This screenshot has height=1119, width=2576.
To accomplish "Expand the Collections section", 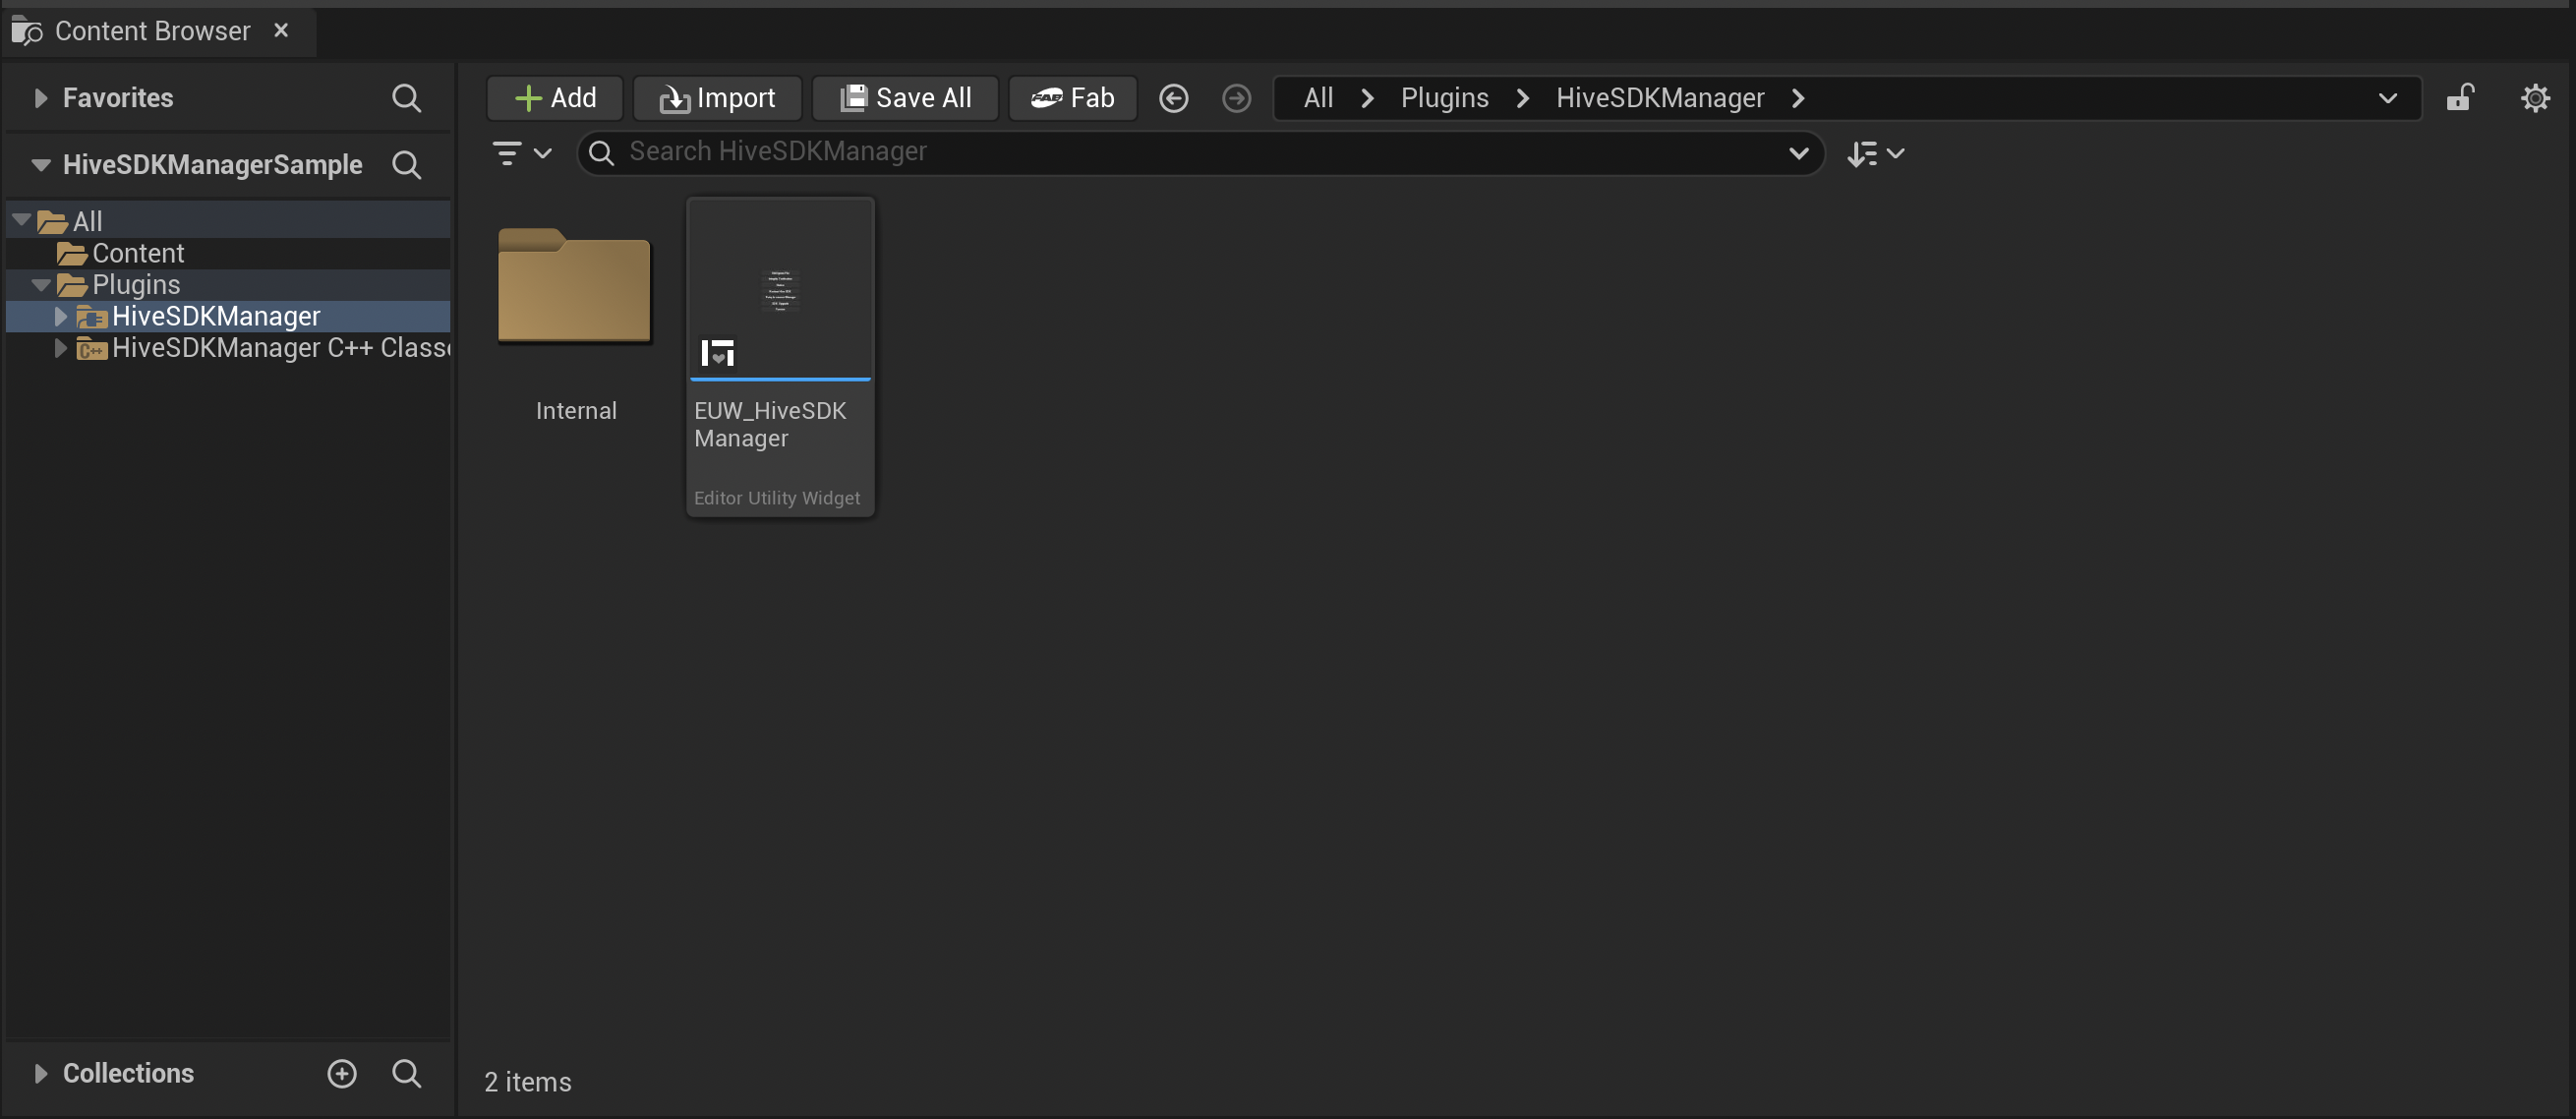I will coord(40,1073).
